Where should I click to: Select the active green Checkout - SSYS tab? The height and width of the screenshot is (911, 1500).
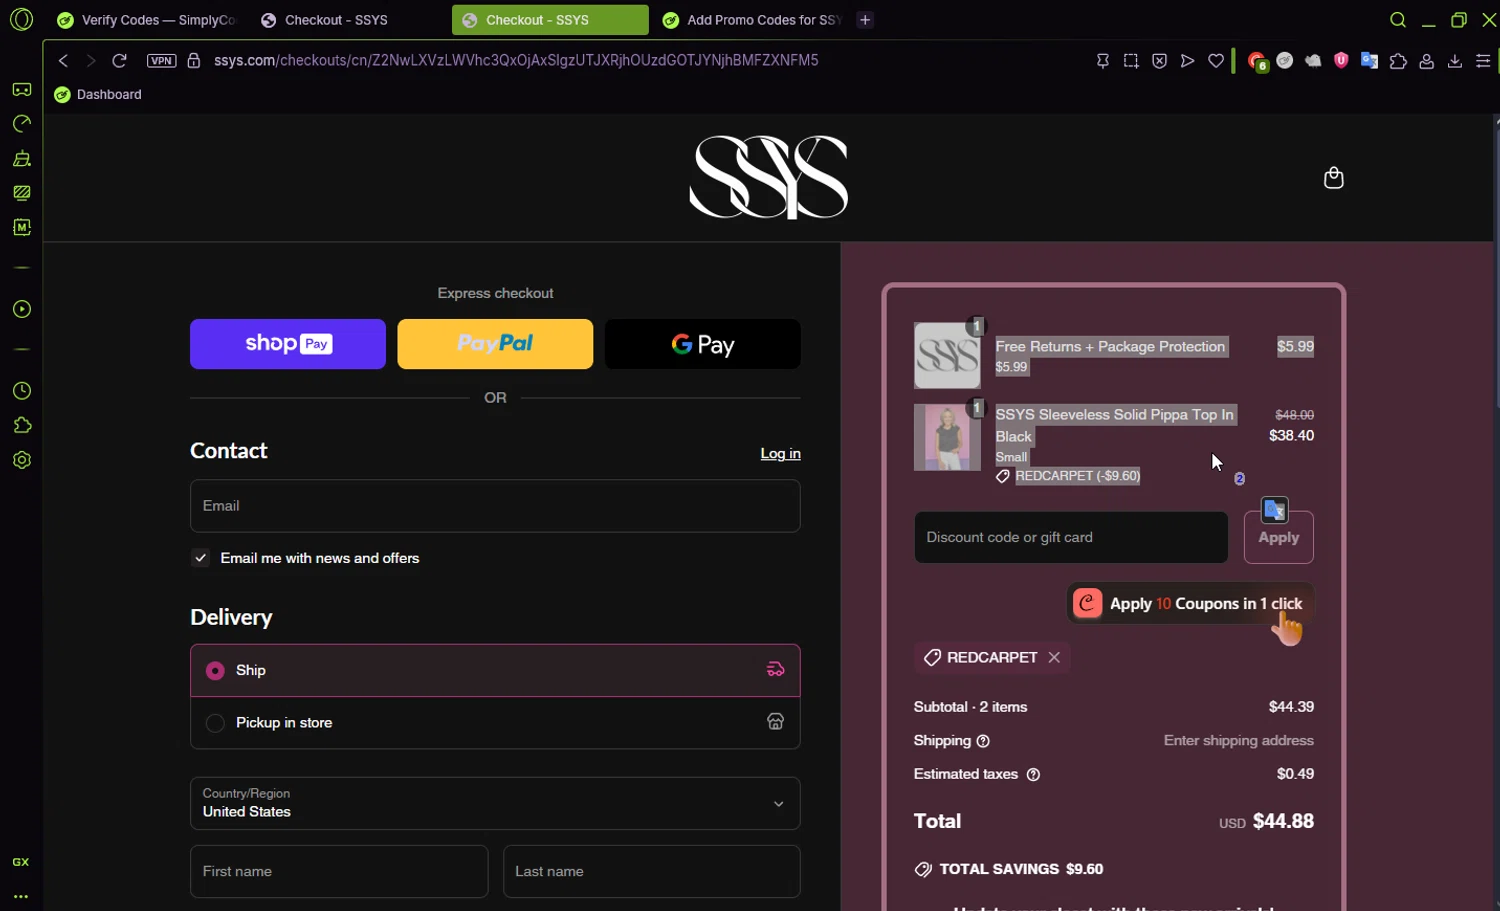tap(550, 20)
